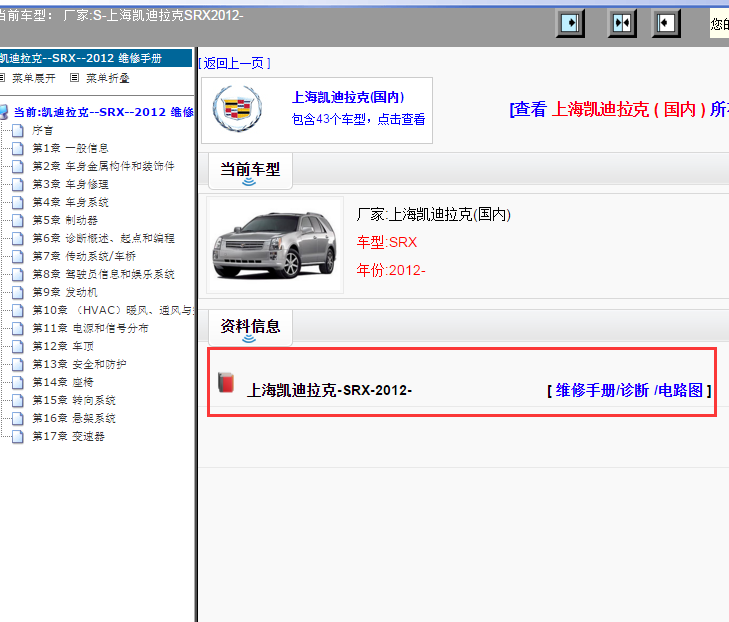Click the page icon of 第14章 座椅
729x622 pixels.
click(18, 382)
